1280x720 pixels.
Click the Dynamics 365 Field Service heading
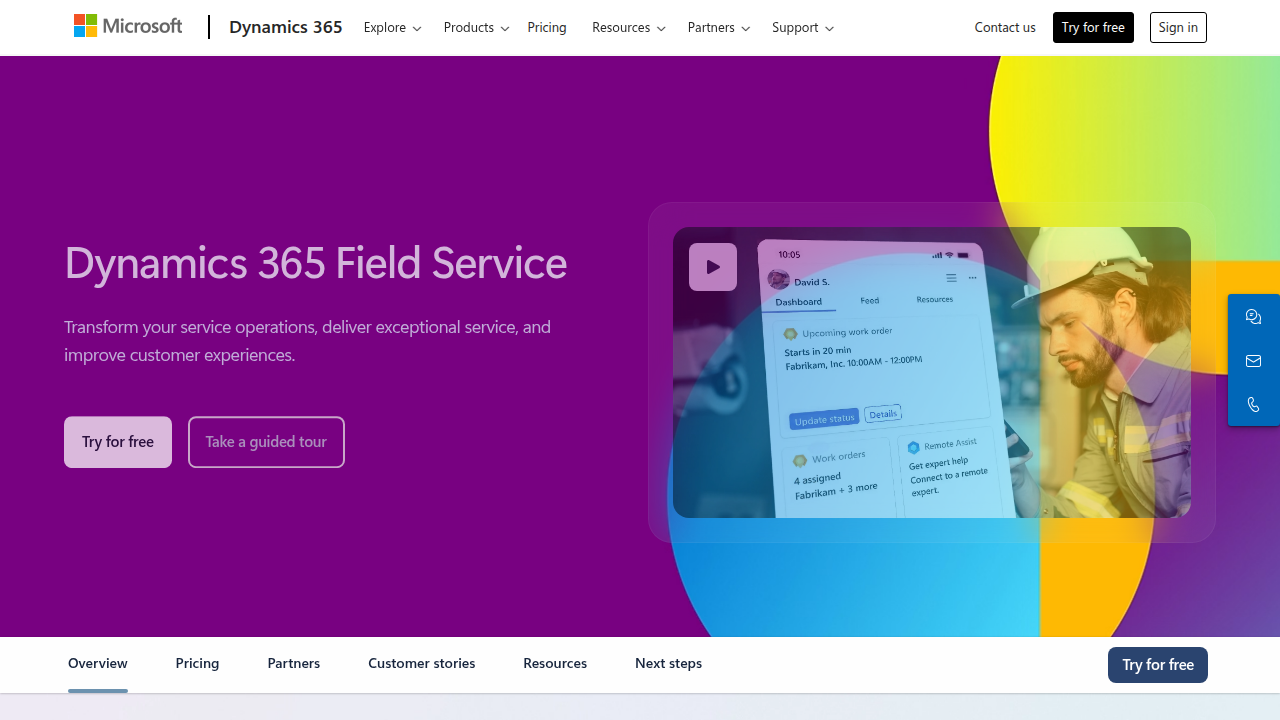(x=316, y=262)
